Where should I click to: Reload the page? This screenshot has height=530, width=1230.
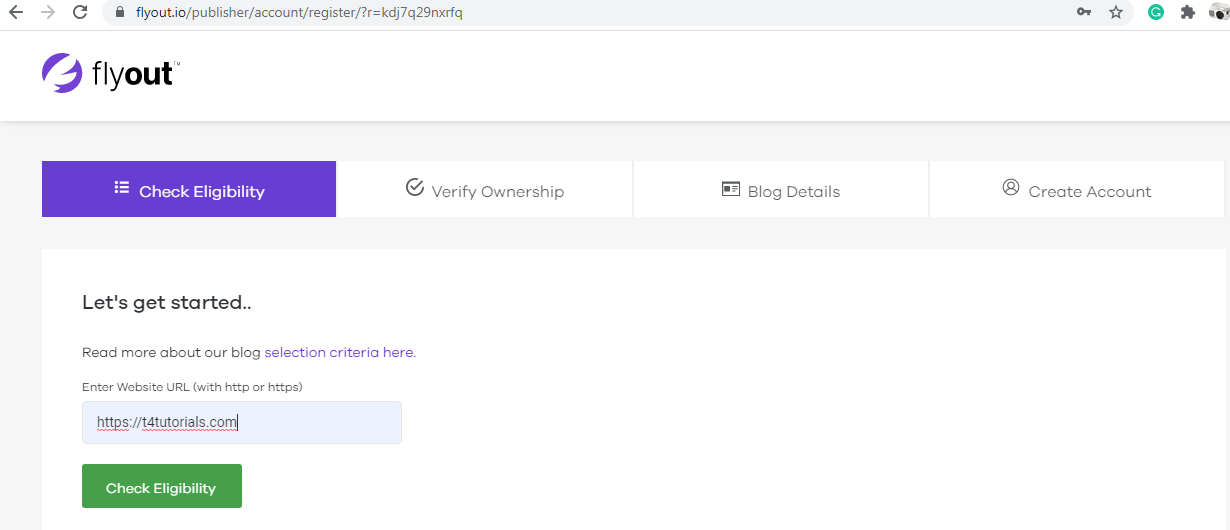80,13
